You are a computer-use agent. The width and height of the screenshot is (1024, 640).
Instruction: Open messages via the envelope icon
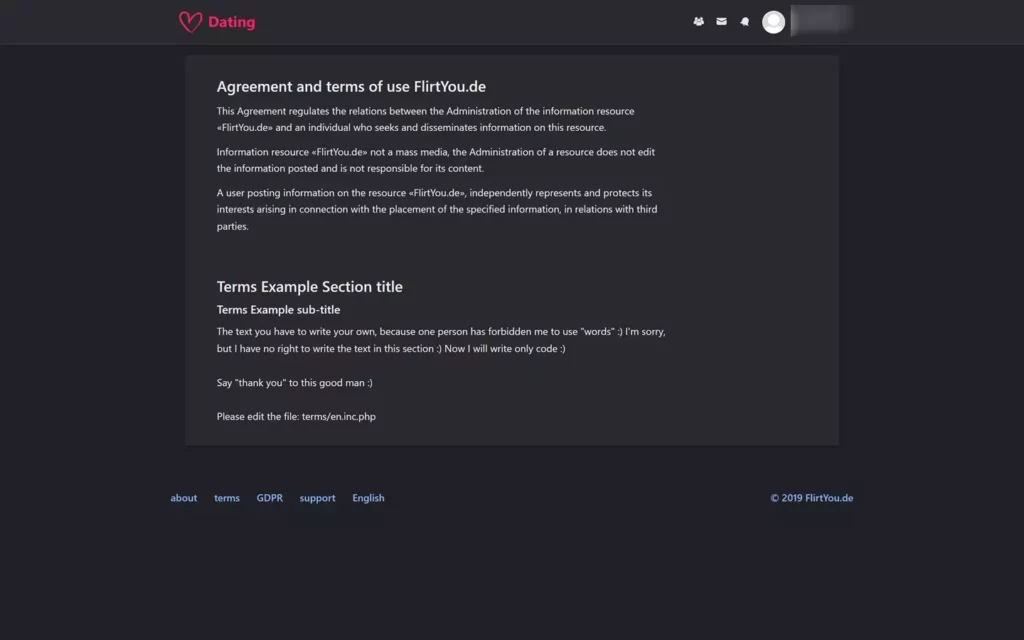pyautogui.click(x=721, y=21)
